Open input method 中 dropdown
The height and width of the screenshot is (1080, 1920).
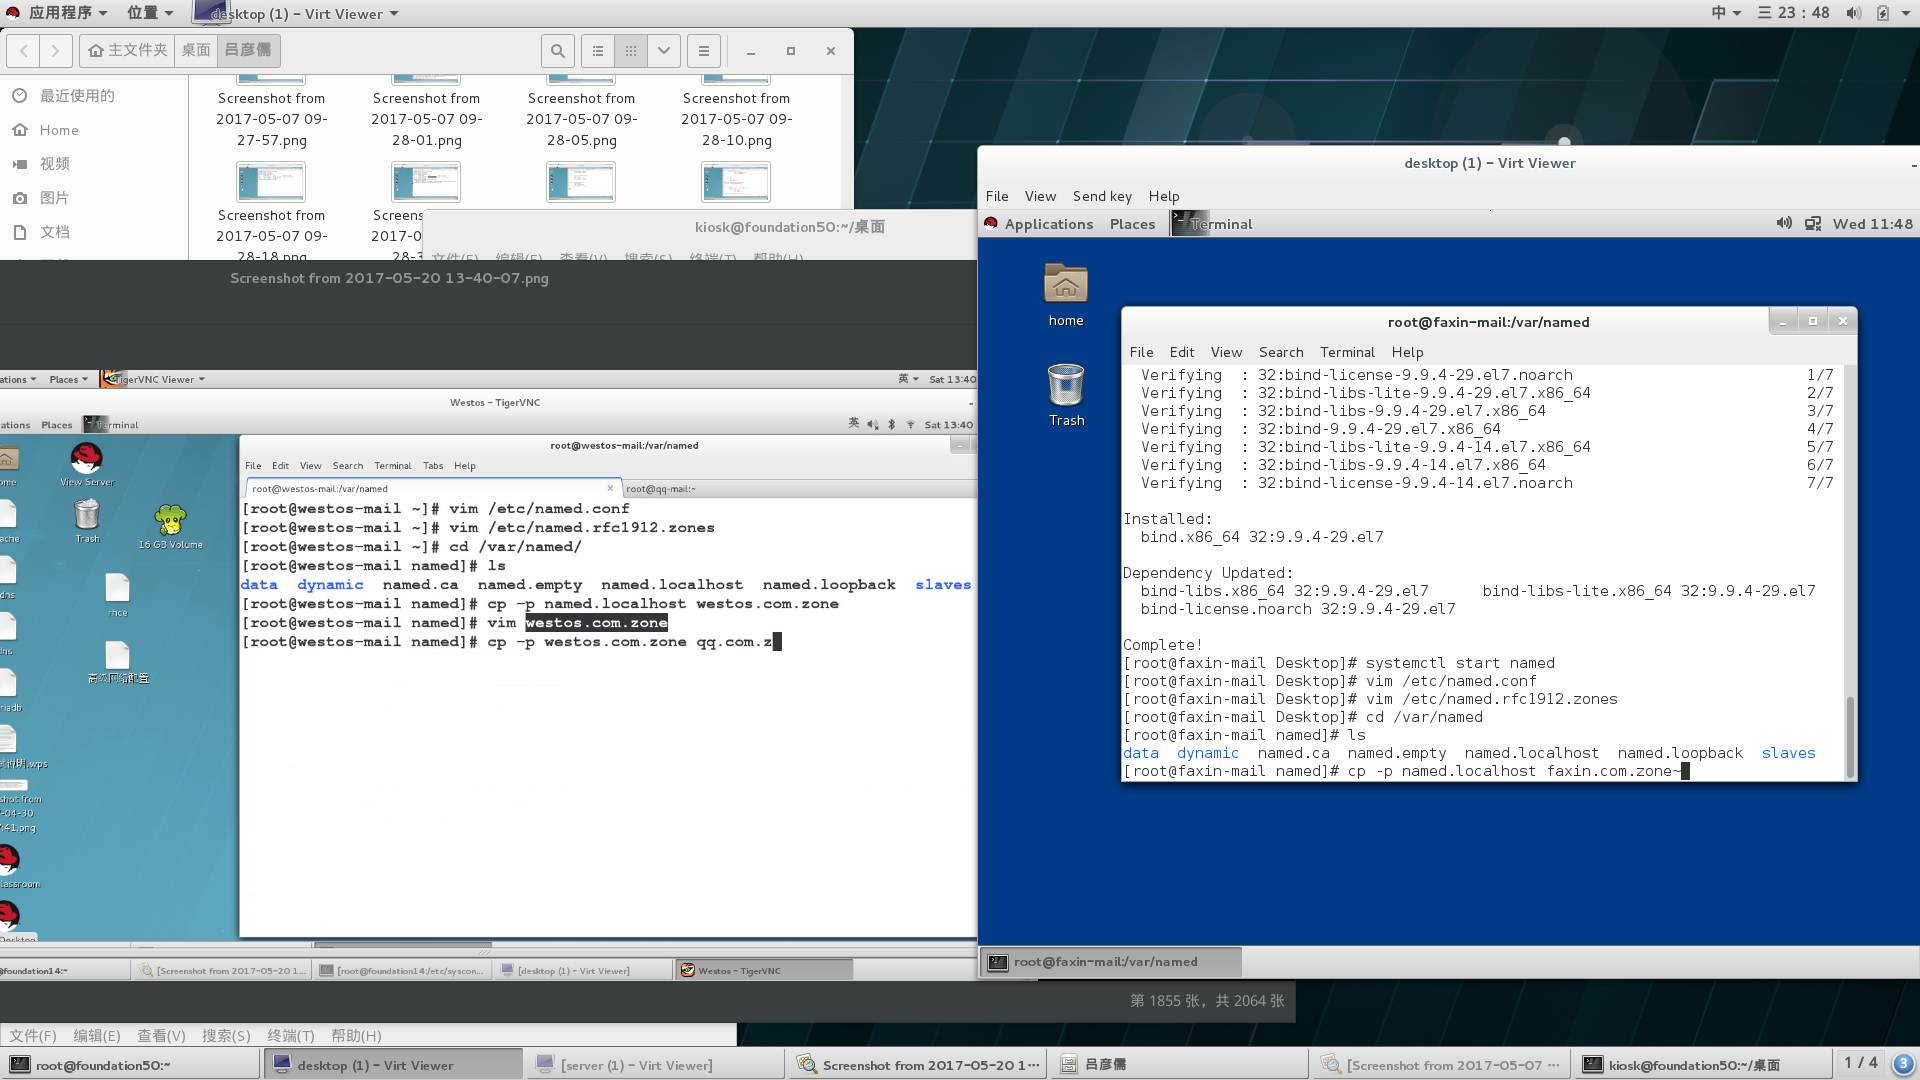(x=1726, y=13)
